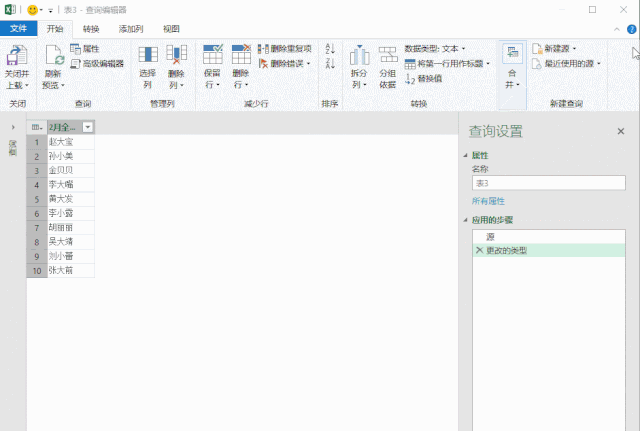The image size is (640, 431).
Task: Click the smiley feedback icon
Action: 32,10
